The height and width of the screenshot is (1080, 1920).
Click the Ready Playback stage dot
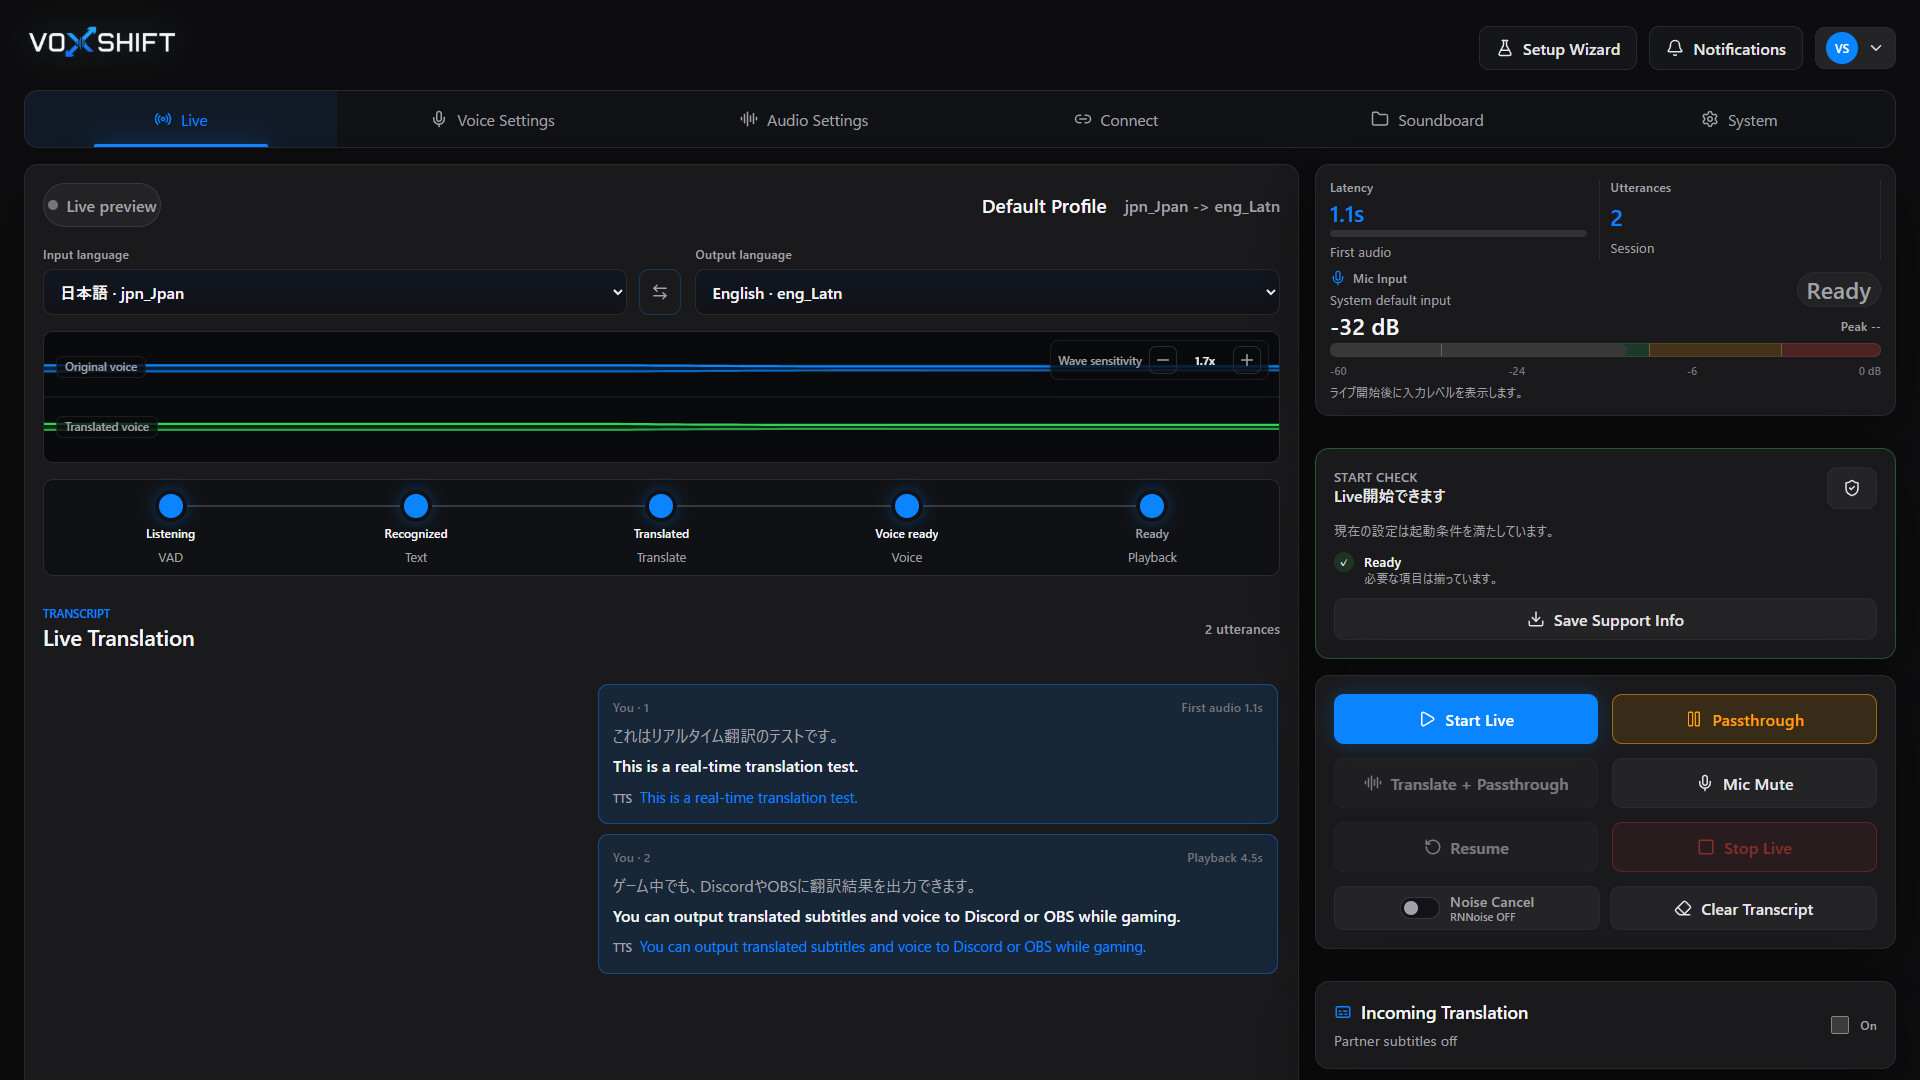[x=1152, y=506]
